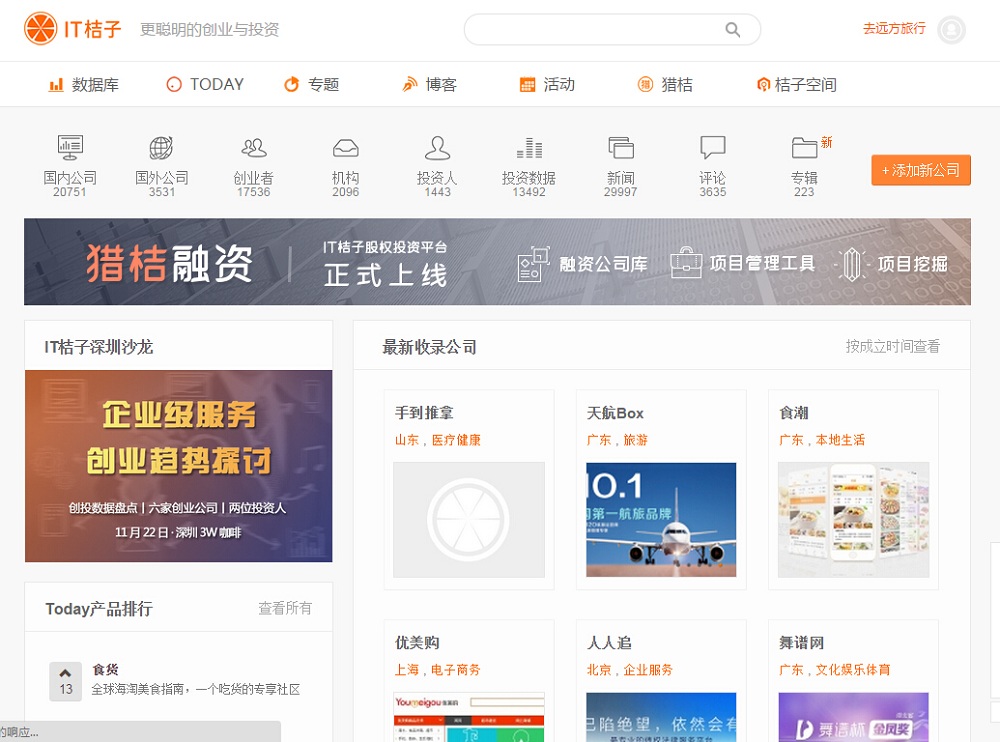
Task: Click the 数据库 bar chart icon
Action: 56,84
